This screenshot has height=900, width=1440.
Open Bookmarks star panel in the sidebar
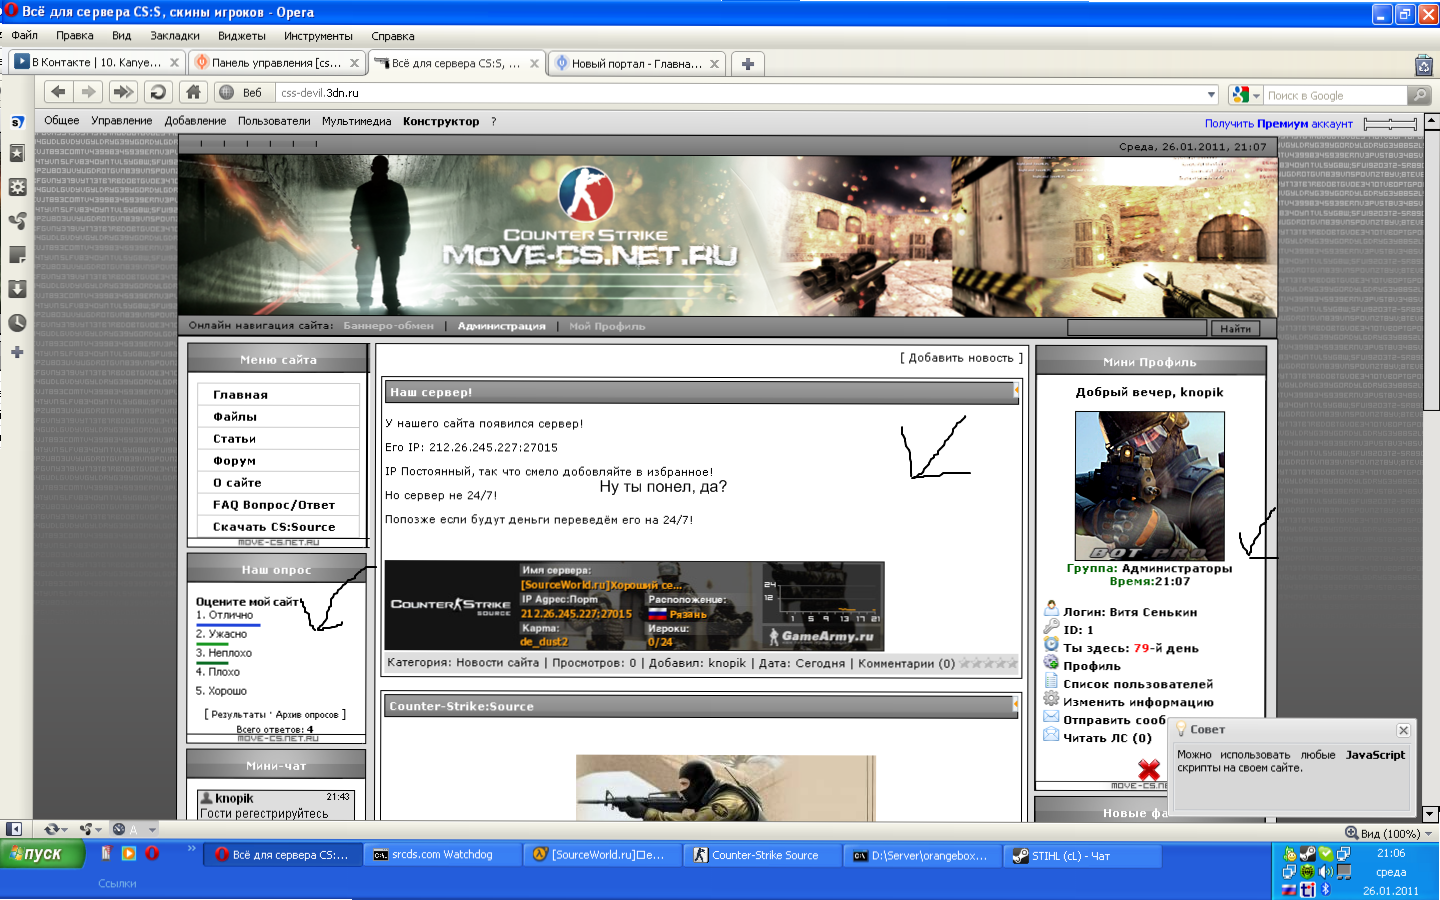click(17, 153)
